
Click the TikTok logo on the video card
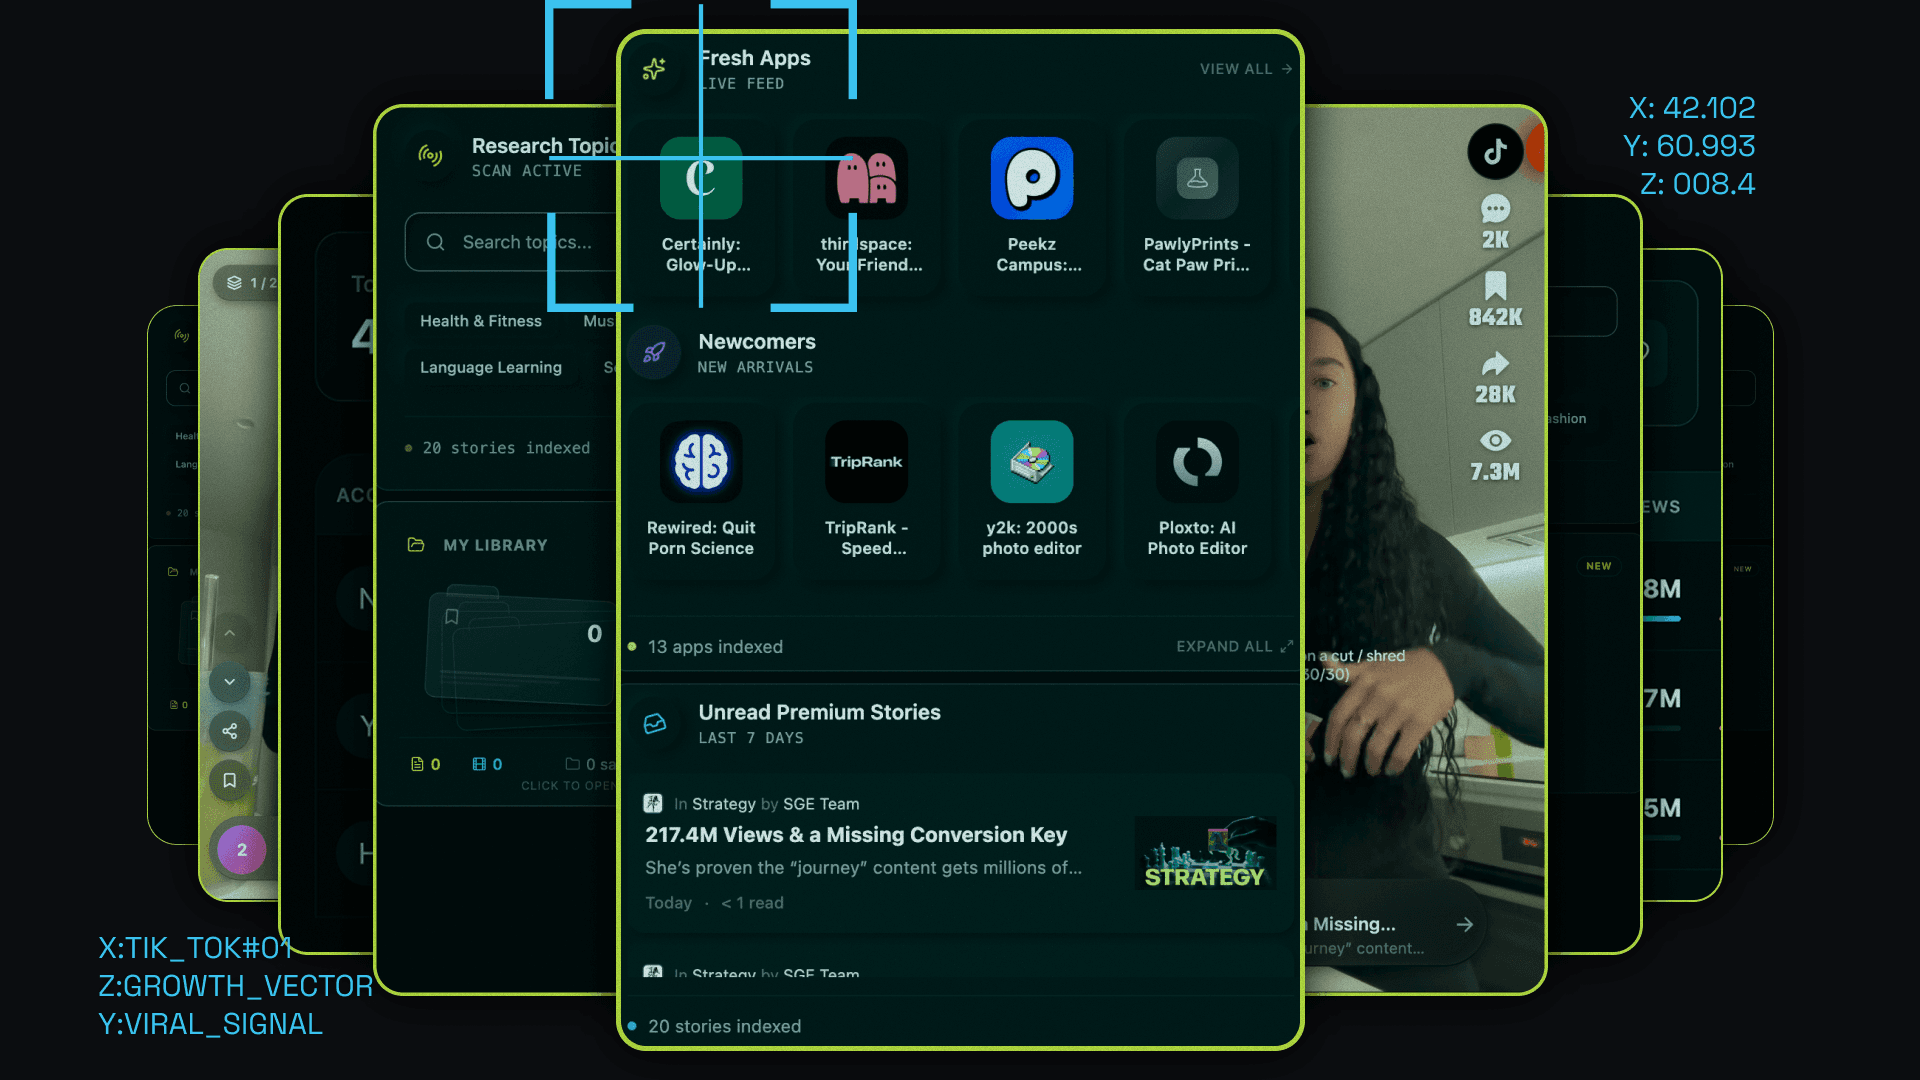point(1495,152)
